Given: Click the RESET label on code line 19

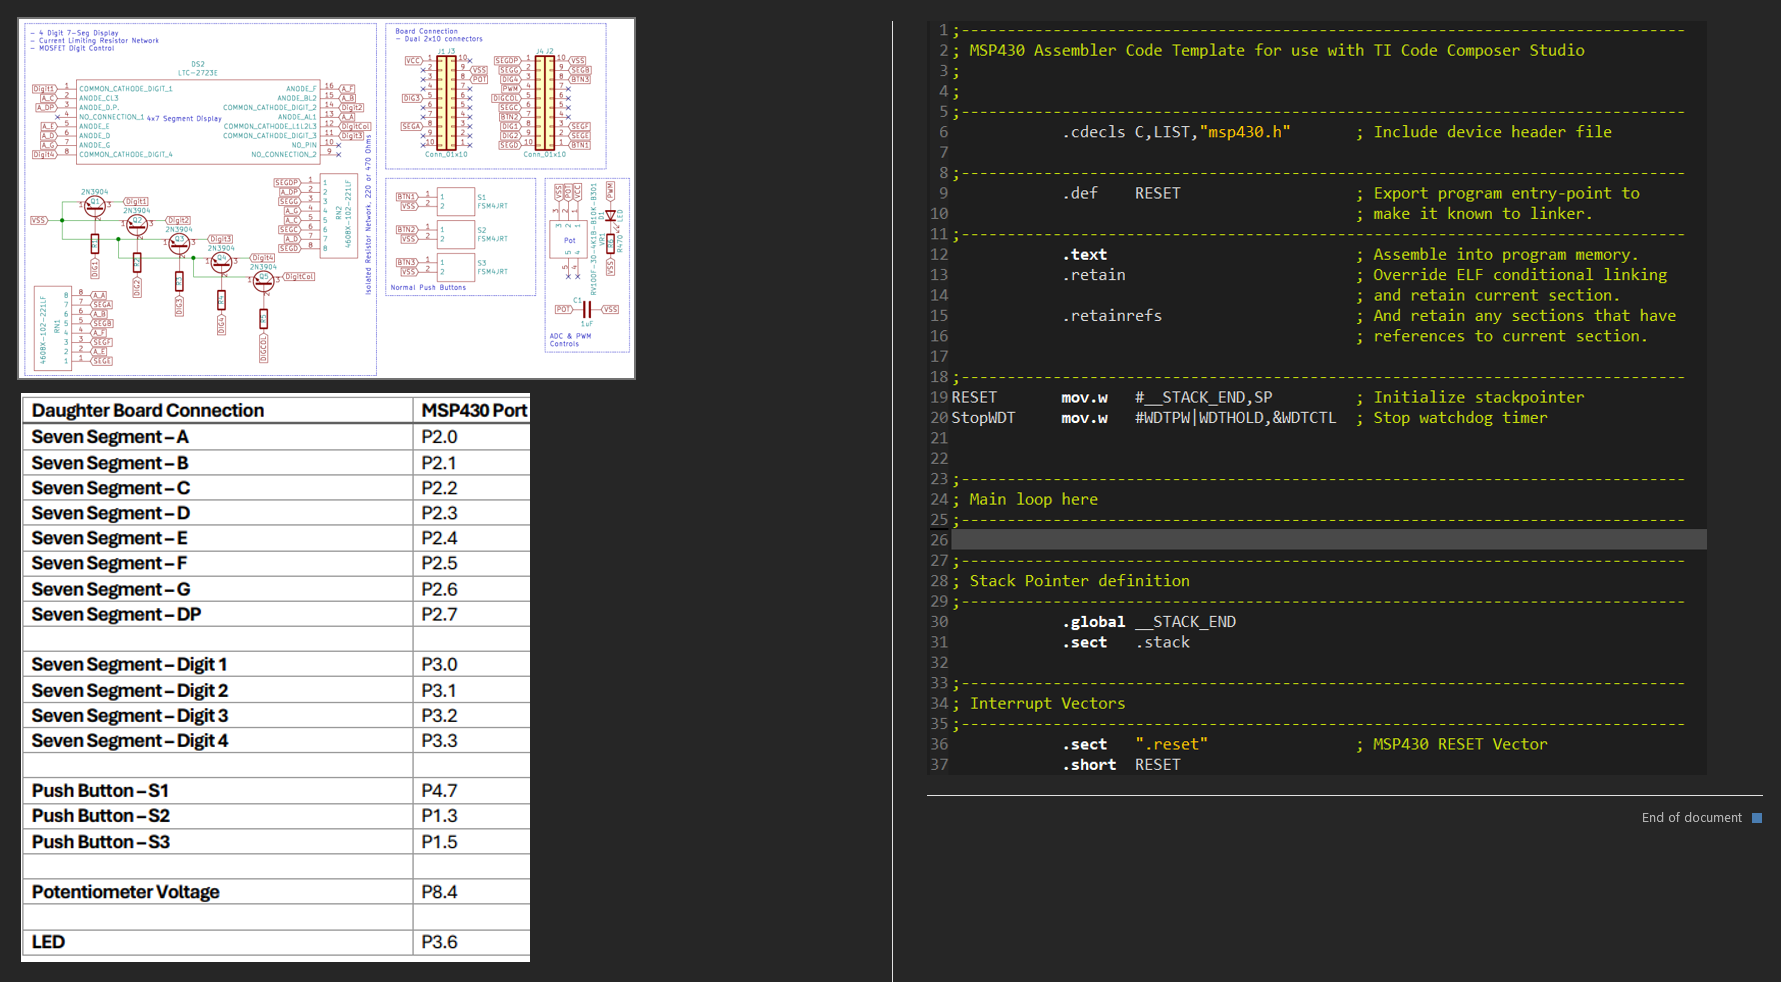Looking at the screenshot, I should [x=974, y=398].
